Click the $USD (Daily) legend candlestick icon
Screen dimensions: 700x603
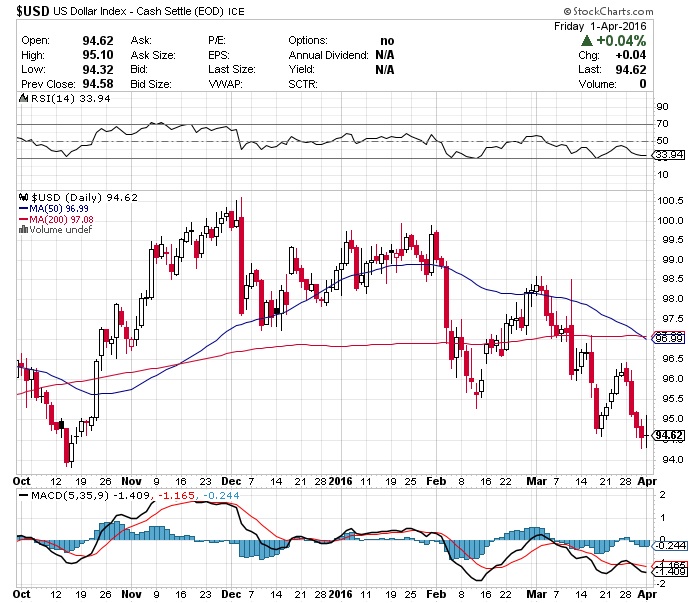(x=23, y=197)
